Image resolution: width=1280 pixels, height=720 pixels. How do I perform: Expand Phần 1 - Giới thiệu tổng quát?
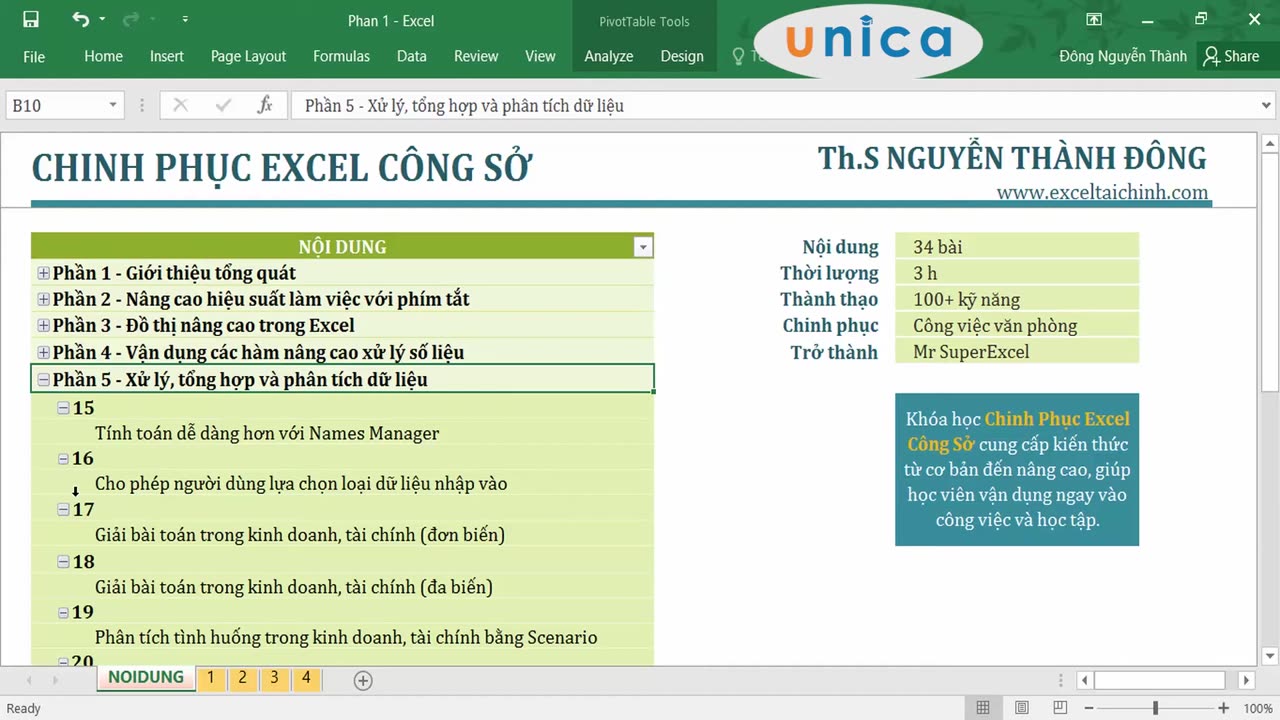(x=43, y=273)
